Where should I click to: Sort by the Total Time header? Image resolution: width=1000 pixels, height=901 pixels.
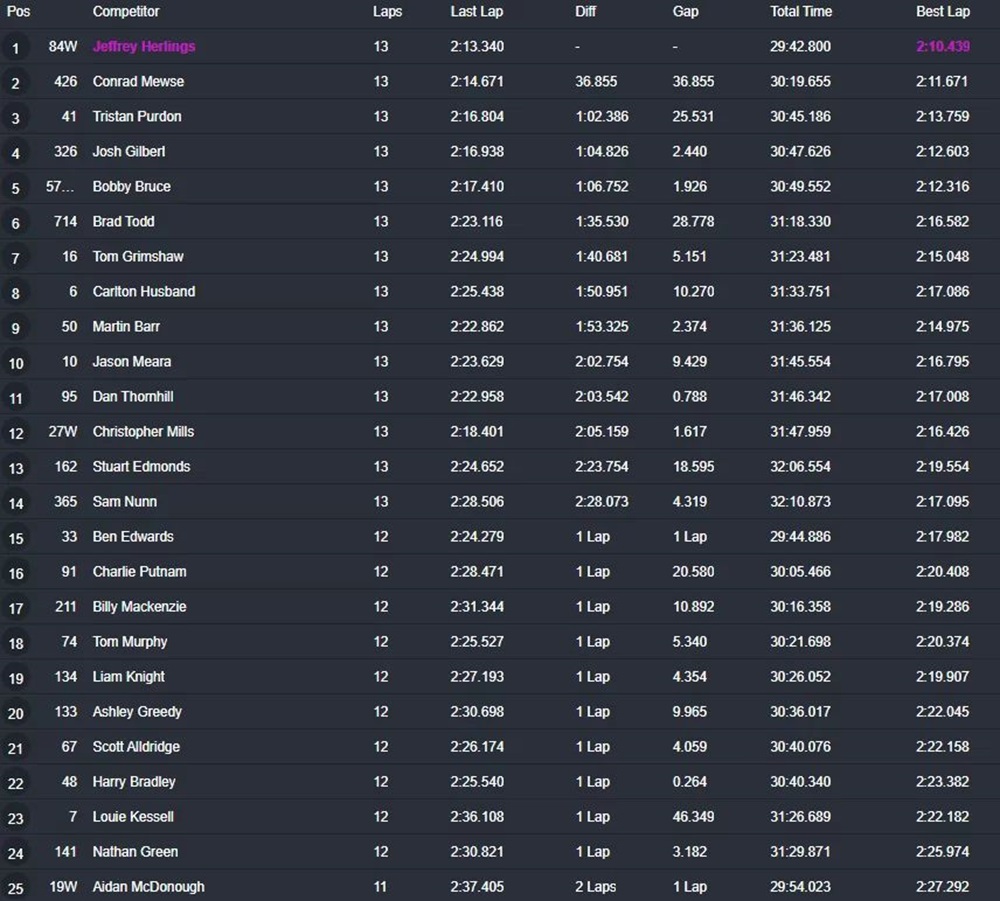(x=800, y=12)
